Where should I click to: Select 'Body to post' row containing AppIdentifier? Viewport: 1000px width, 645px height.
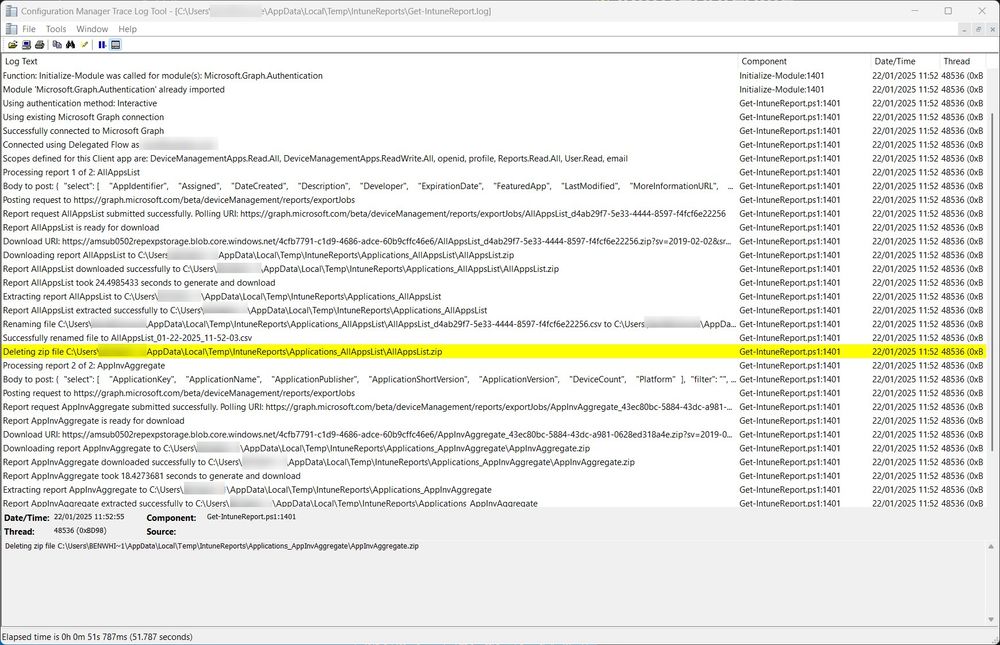point(494,186)
